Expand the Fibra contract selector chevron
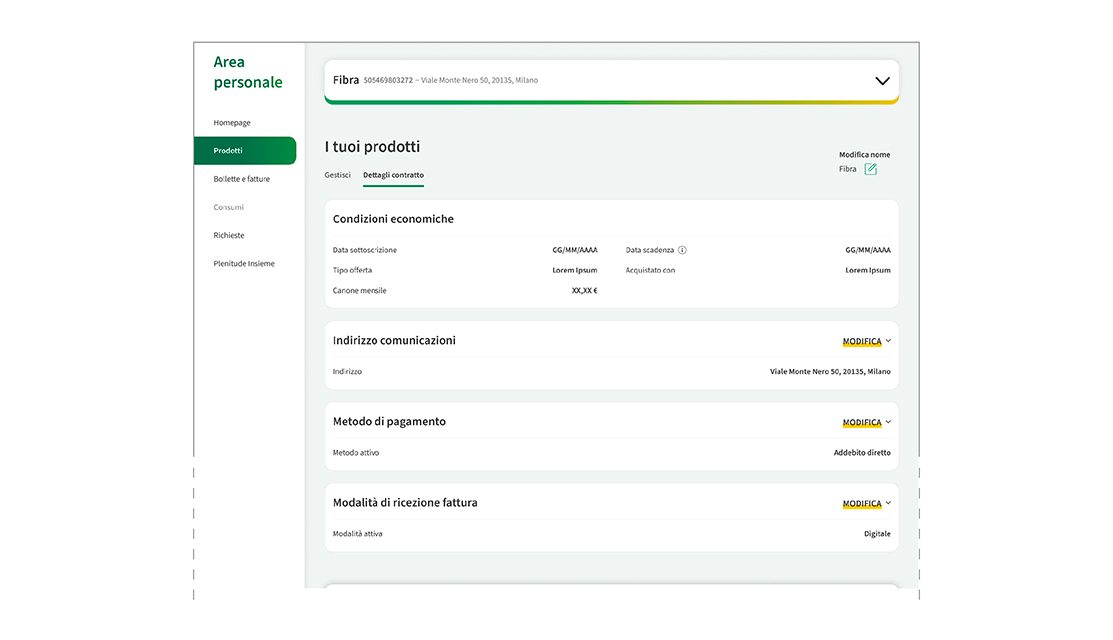Viewport: 1113px width, 640px height. point(881,81)
